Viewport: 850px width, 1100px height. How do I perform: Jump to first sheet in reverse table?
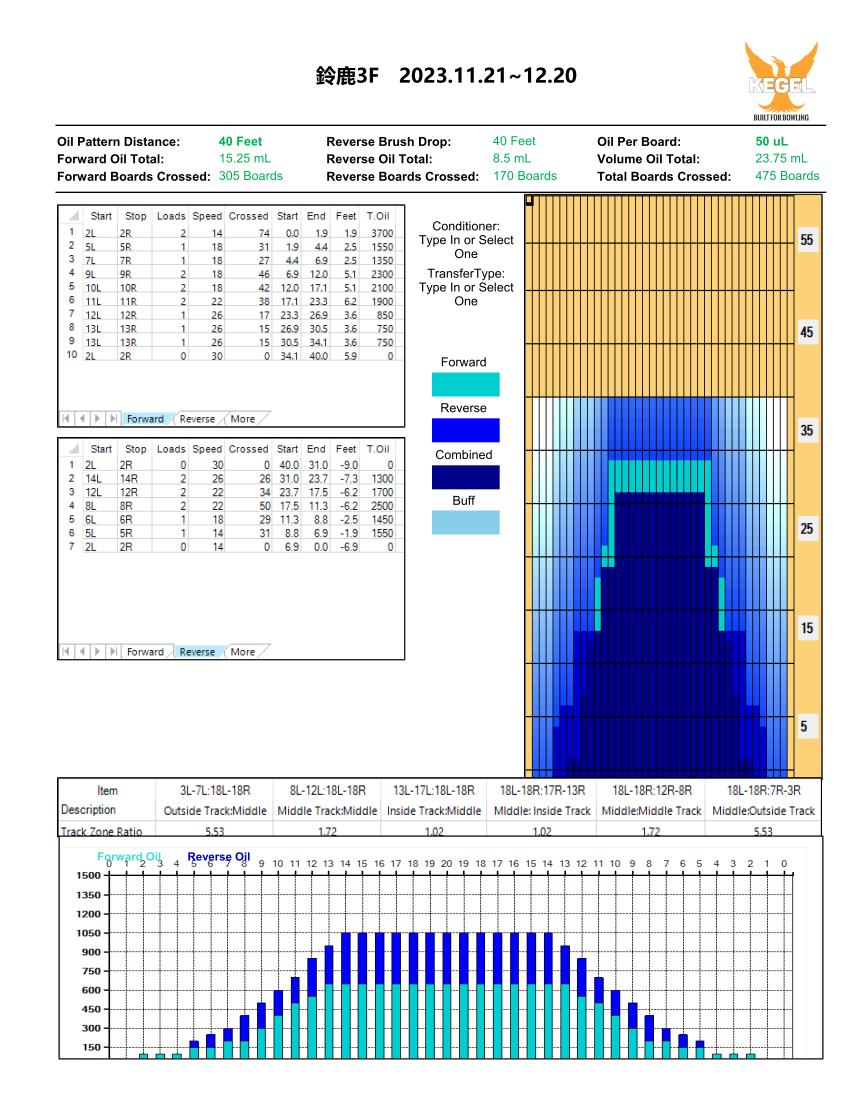[x=65, y=652]
